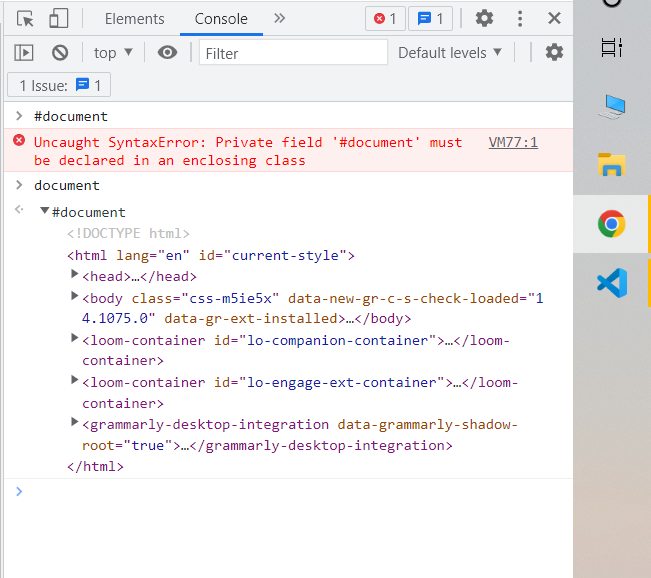This screenshot has height=578, width=651.
Task: Collapse the #document tree node
Action: point(44,211)
